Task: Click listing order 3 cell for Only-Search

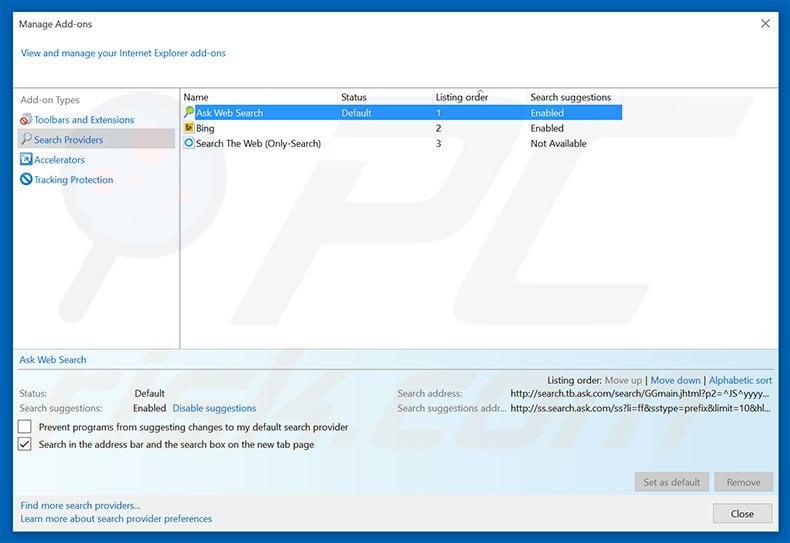Action: tap(438, 143)
